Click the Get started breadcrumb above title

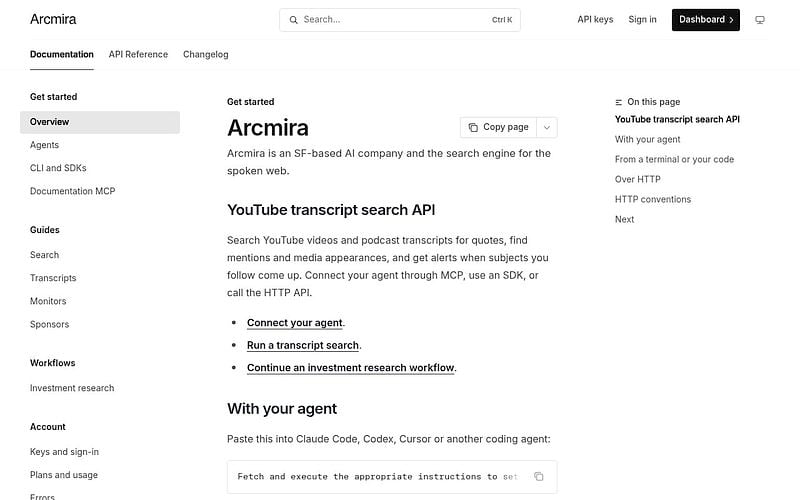[251, 102]
